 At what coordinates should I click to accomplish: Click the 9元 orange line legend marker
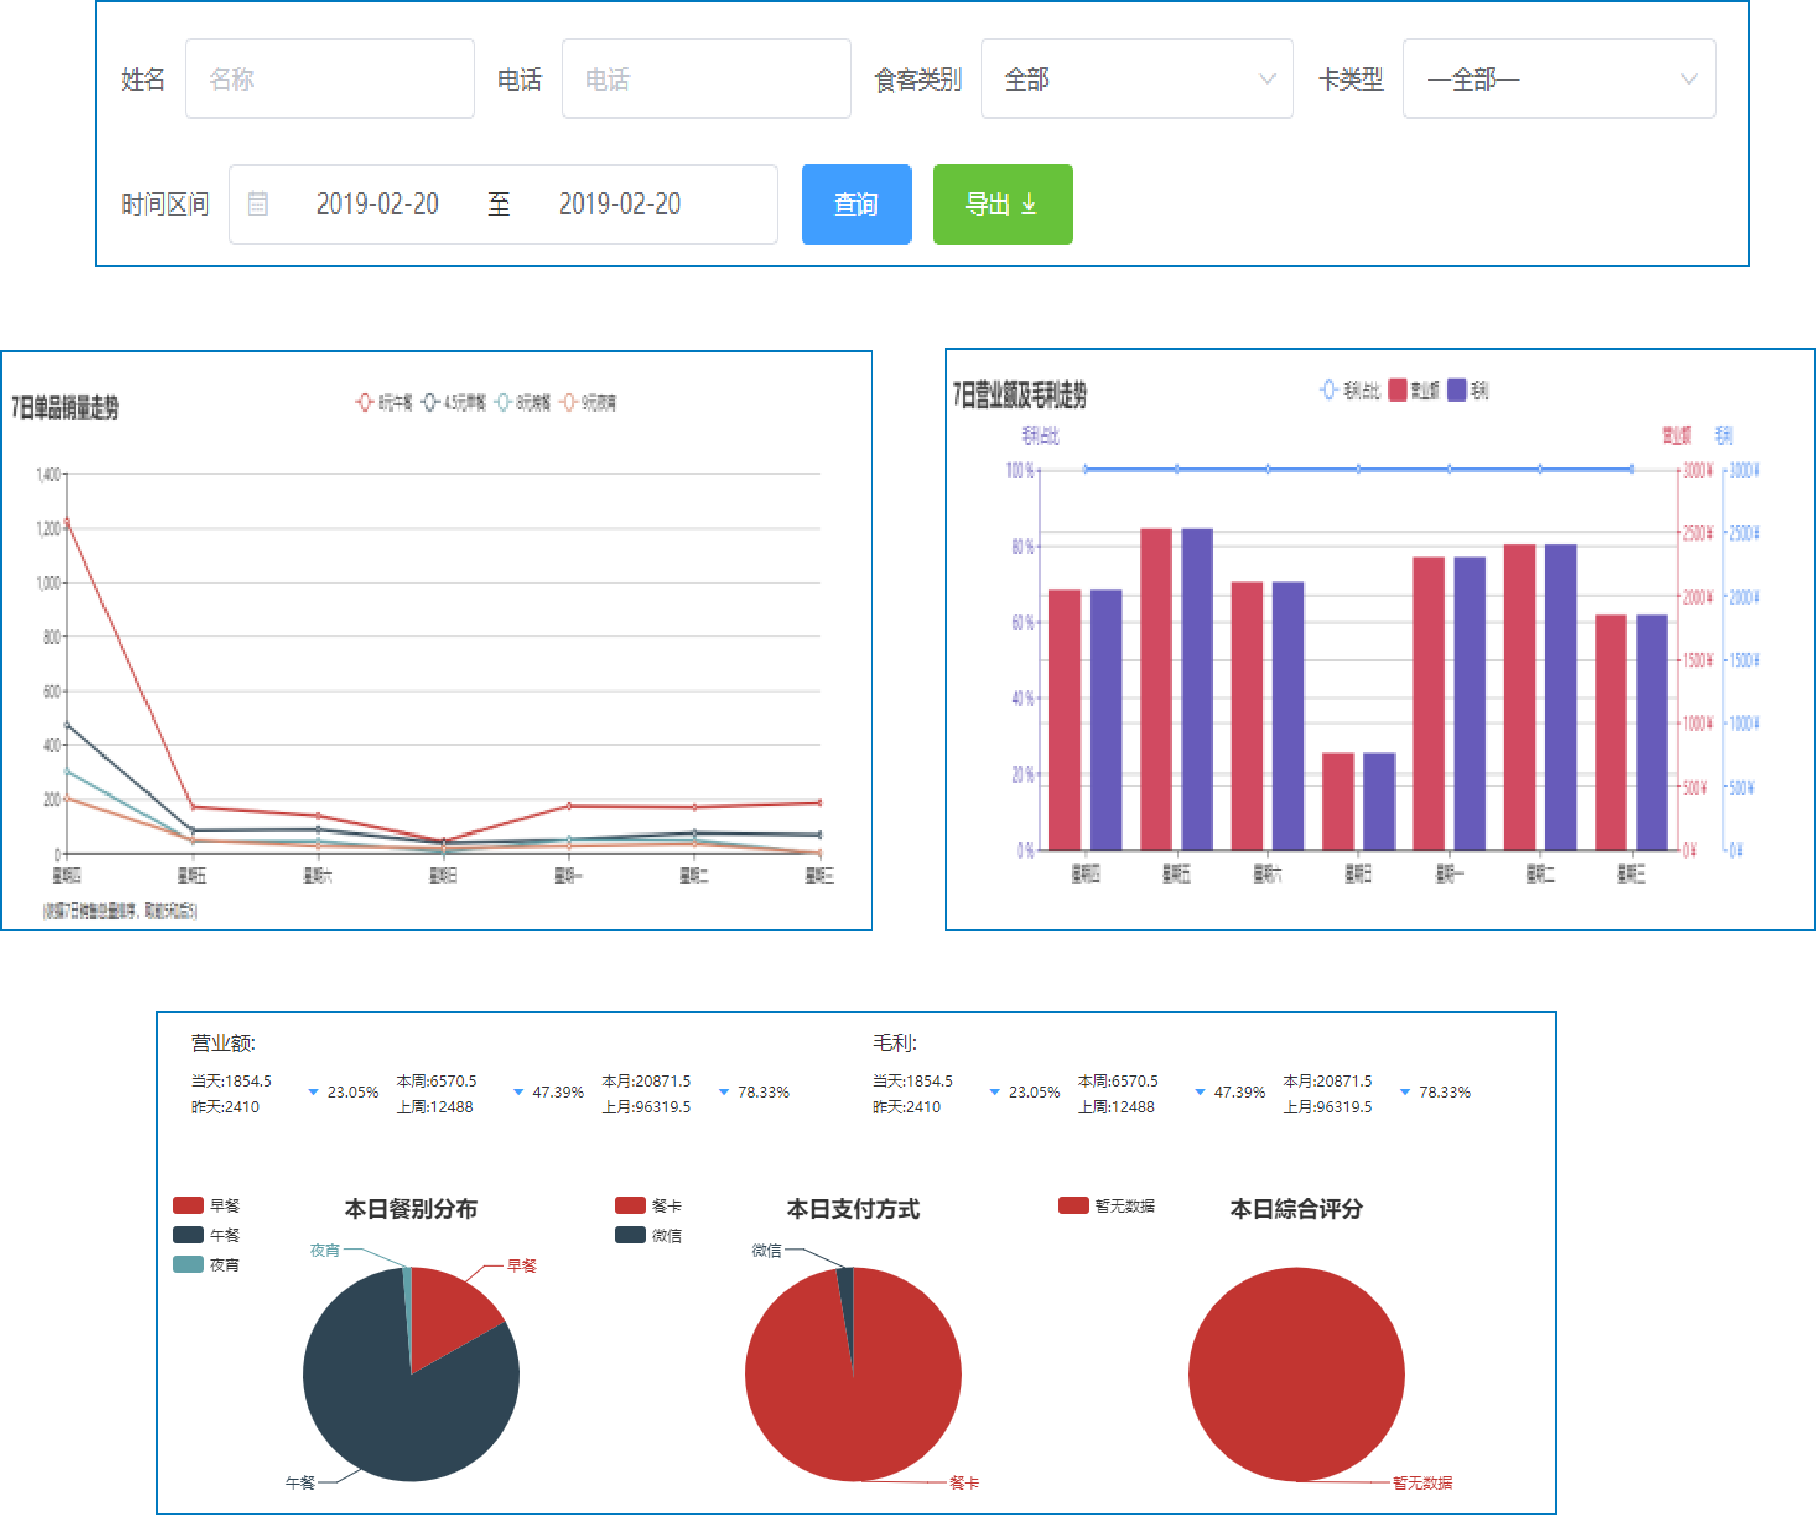[569, 402]
